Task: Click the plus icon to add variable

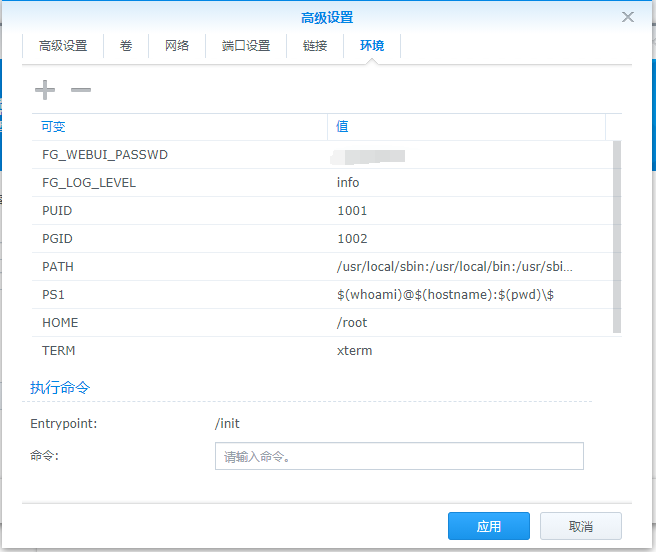Action: coord(45,90)
